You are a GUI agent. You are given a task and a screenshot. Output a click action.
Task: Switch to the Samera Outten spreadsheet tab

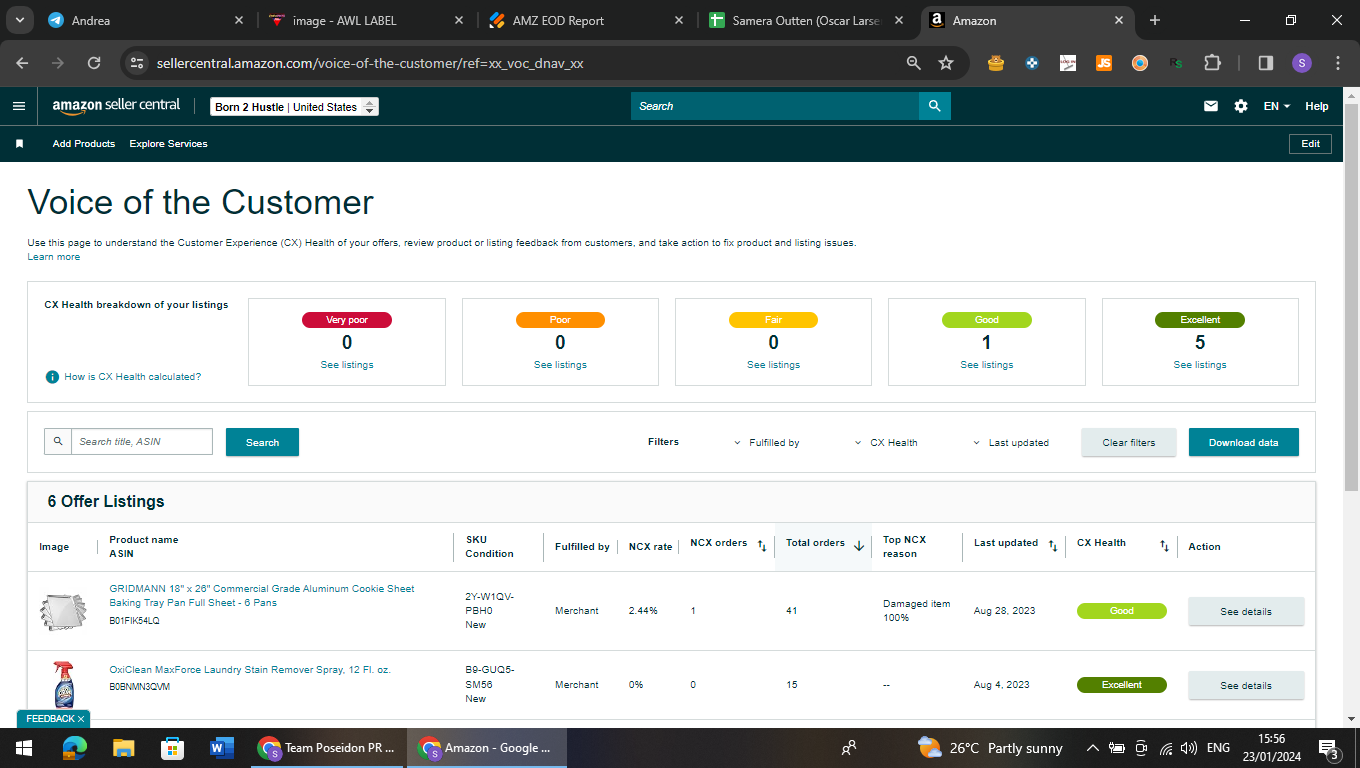coord(804,20)
